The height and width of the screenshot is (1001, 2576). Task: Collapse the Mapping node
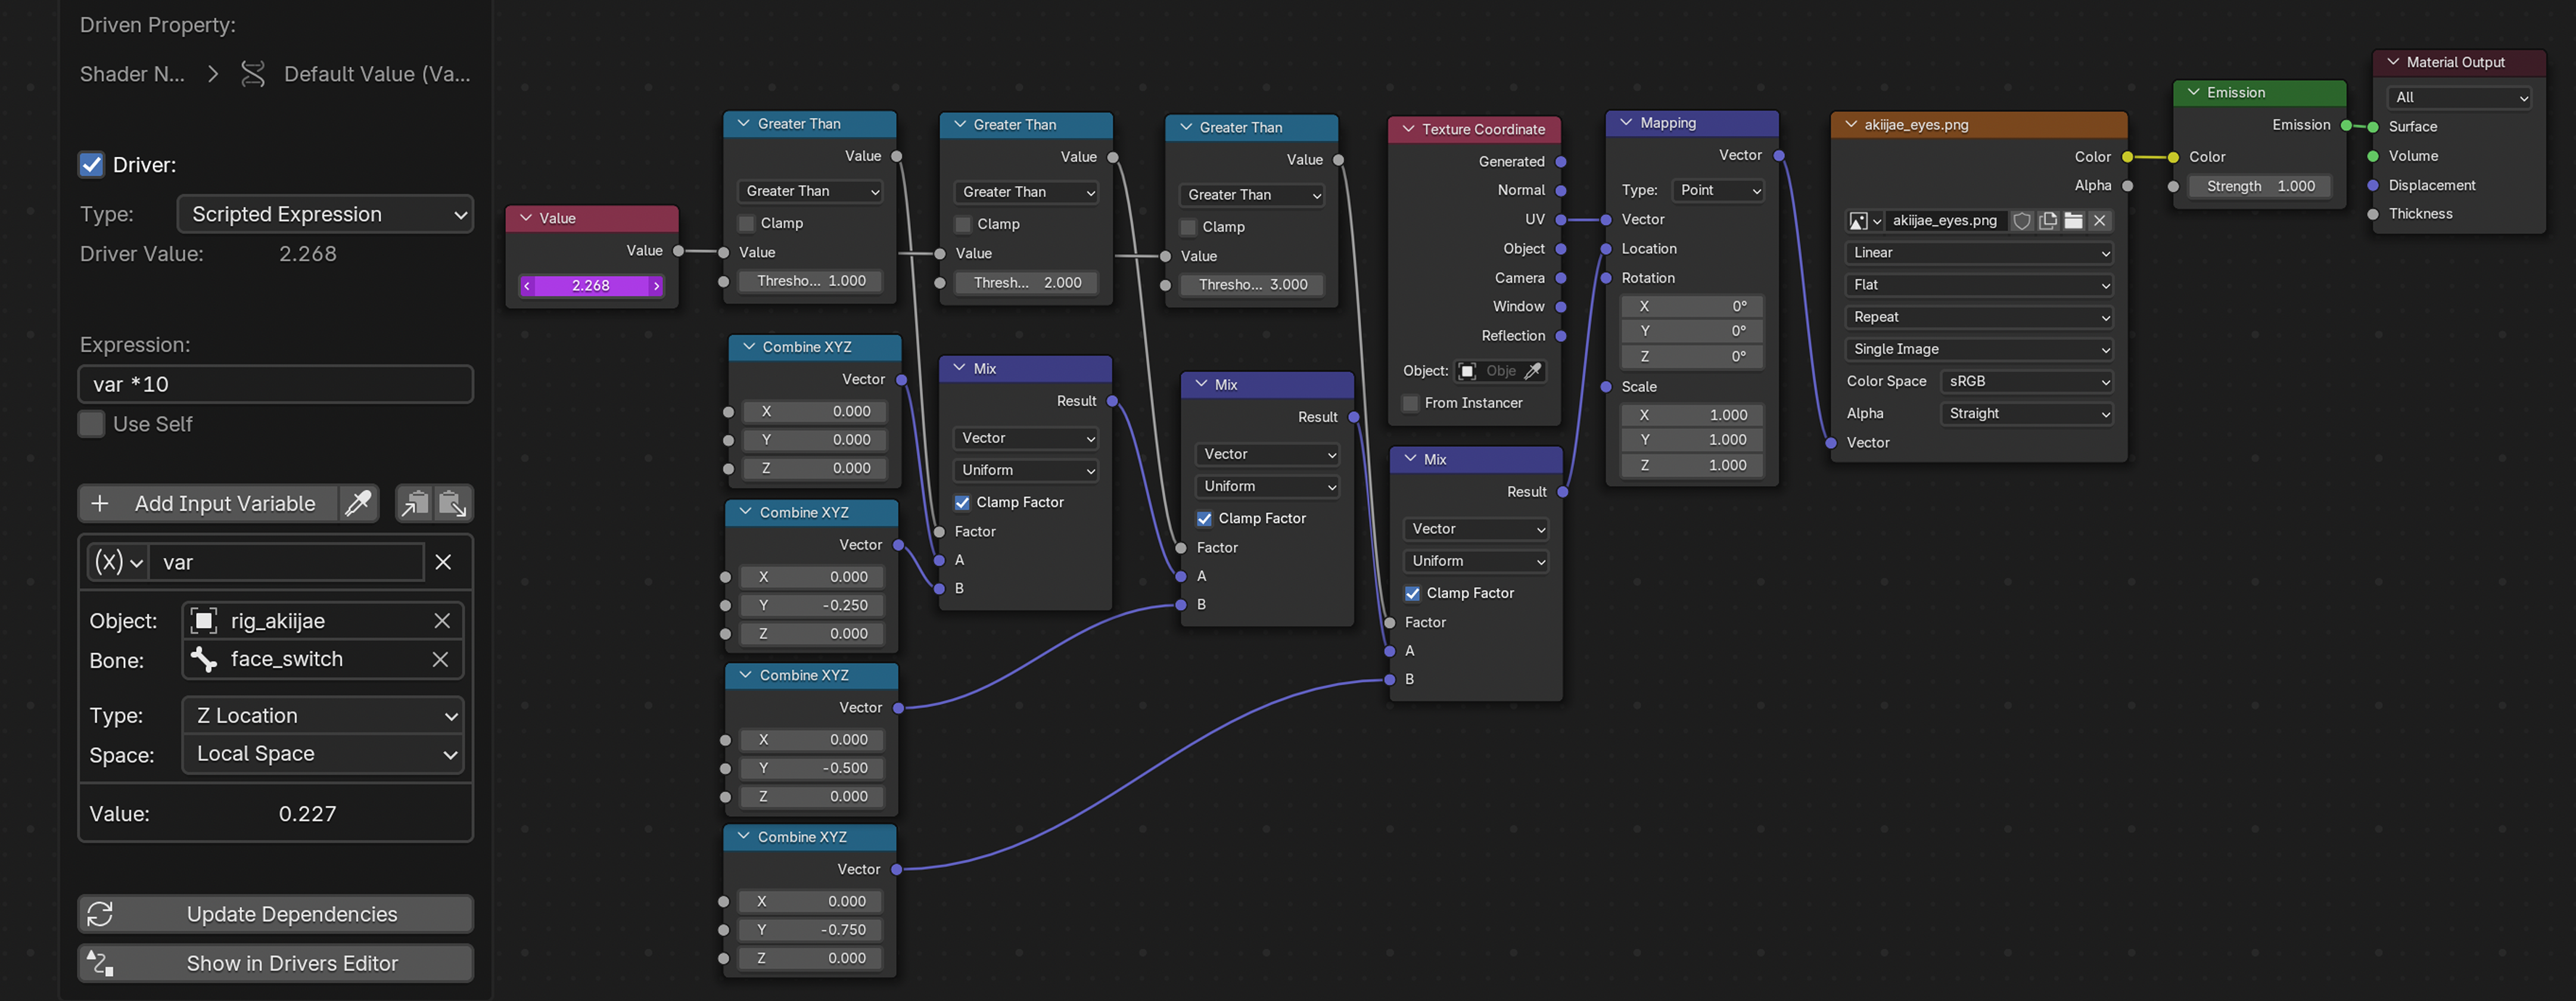pos(1626,123)
